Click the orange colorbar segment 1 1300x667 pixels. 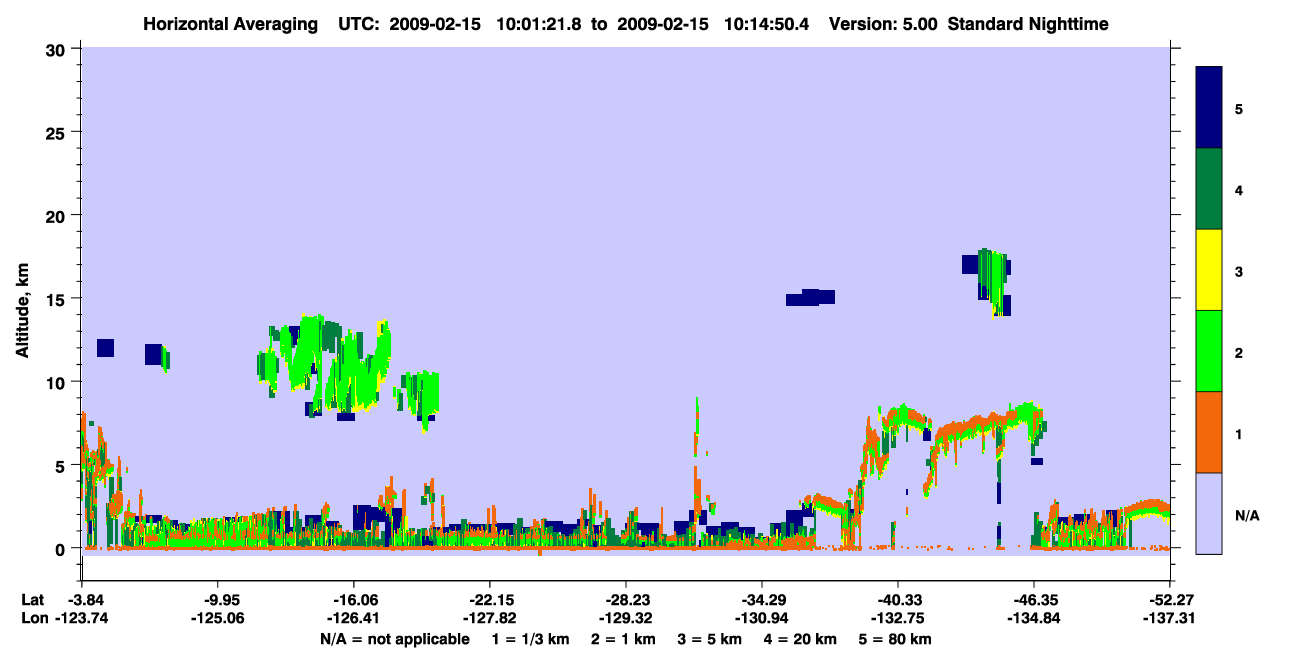(1209, 432)
